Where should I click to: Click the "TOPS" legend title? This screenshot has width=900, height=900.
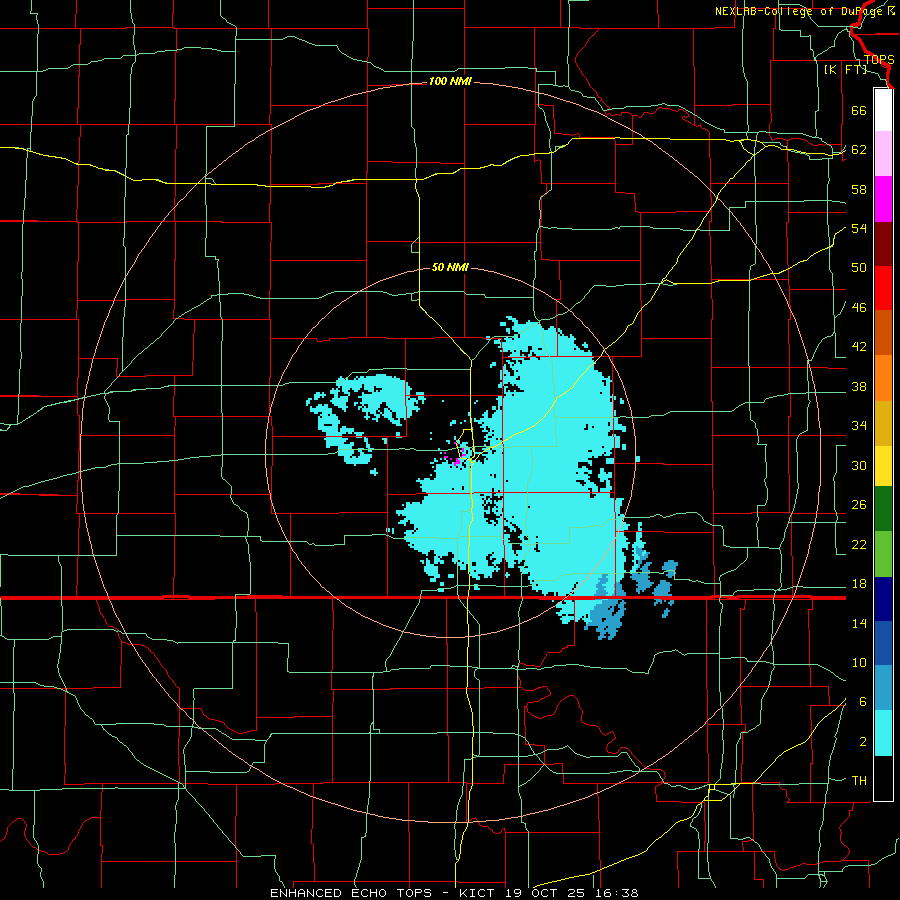pyautogui.click(x=879, y=59)
